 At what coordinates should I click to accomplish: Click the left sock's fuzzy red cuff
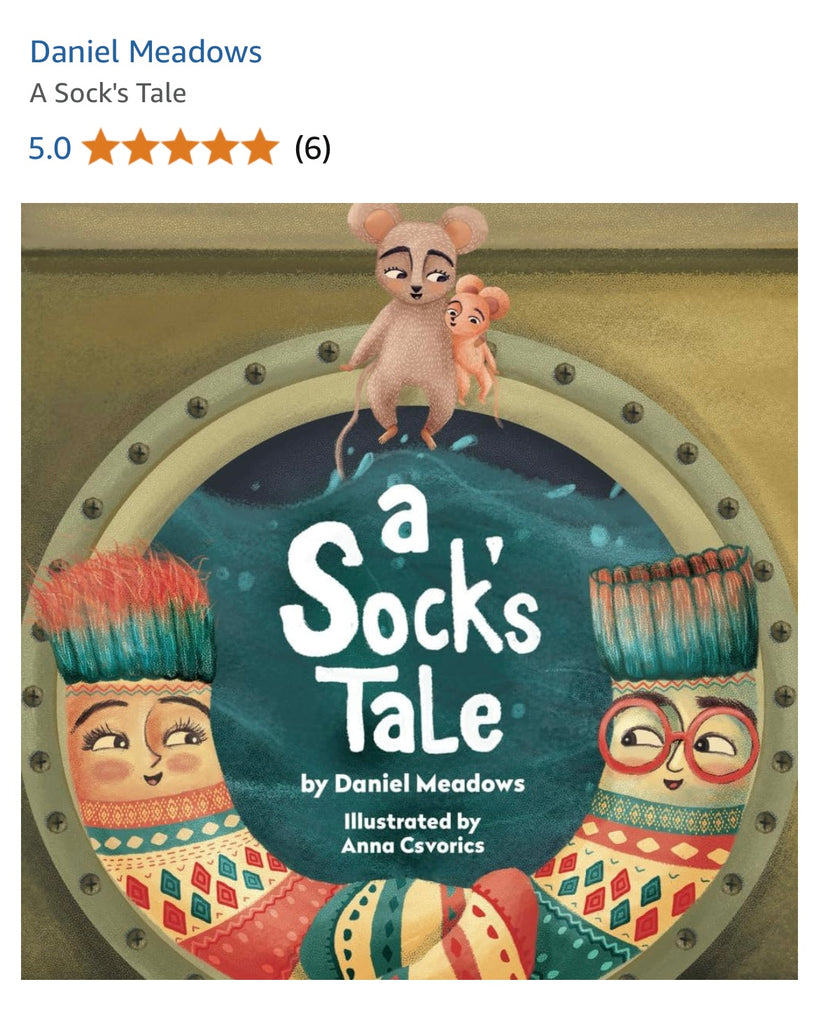tap(123, 614)
